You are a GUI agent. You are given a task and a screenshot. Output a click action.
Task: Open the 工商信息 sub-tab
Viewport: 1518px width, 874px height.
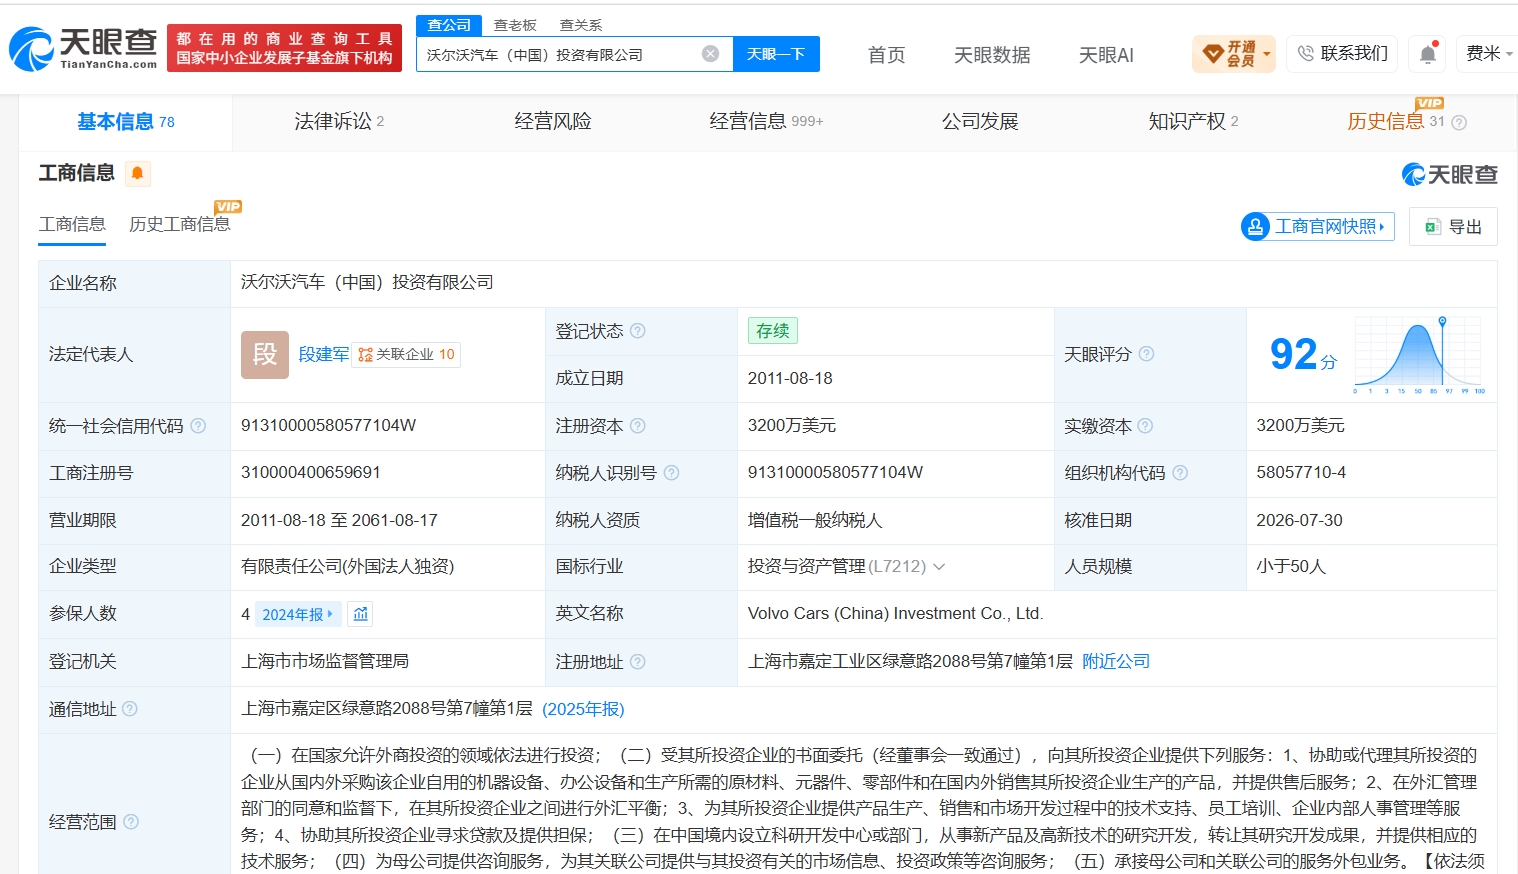(x=72, y=224)
